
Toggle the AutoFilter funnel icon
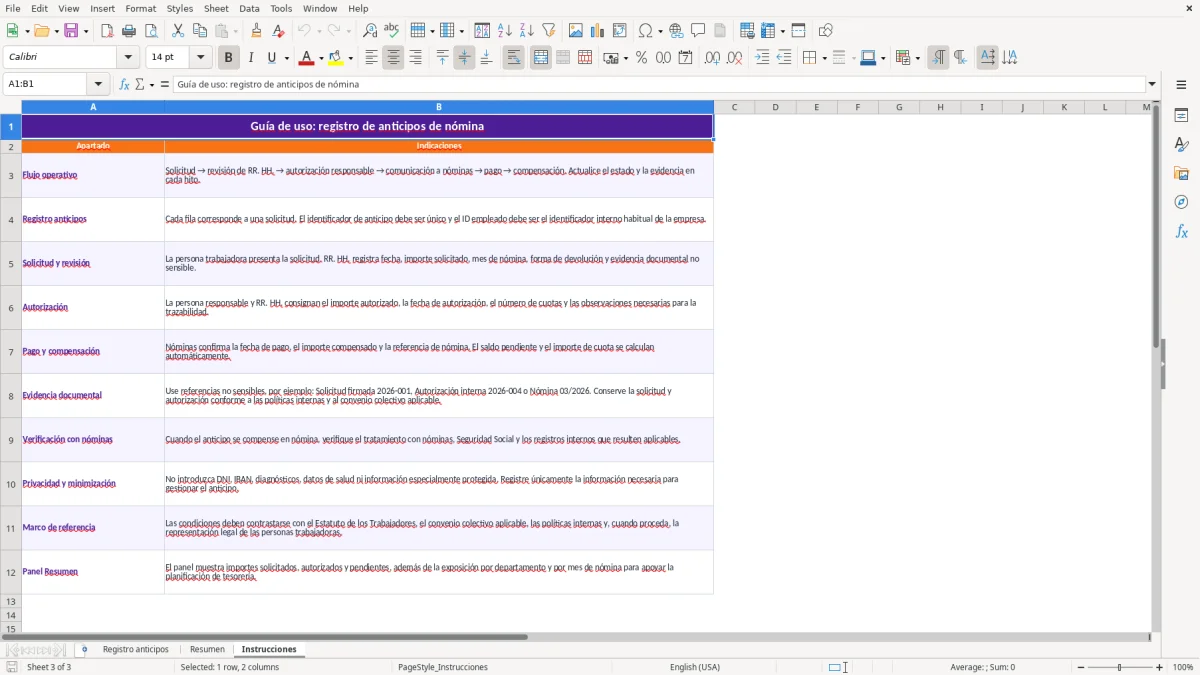tap(549, 31)
